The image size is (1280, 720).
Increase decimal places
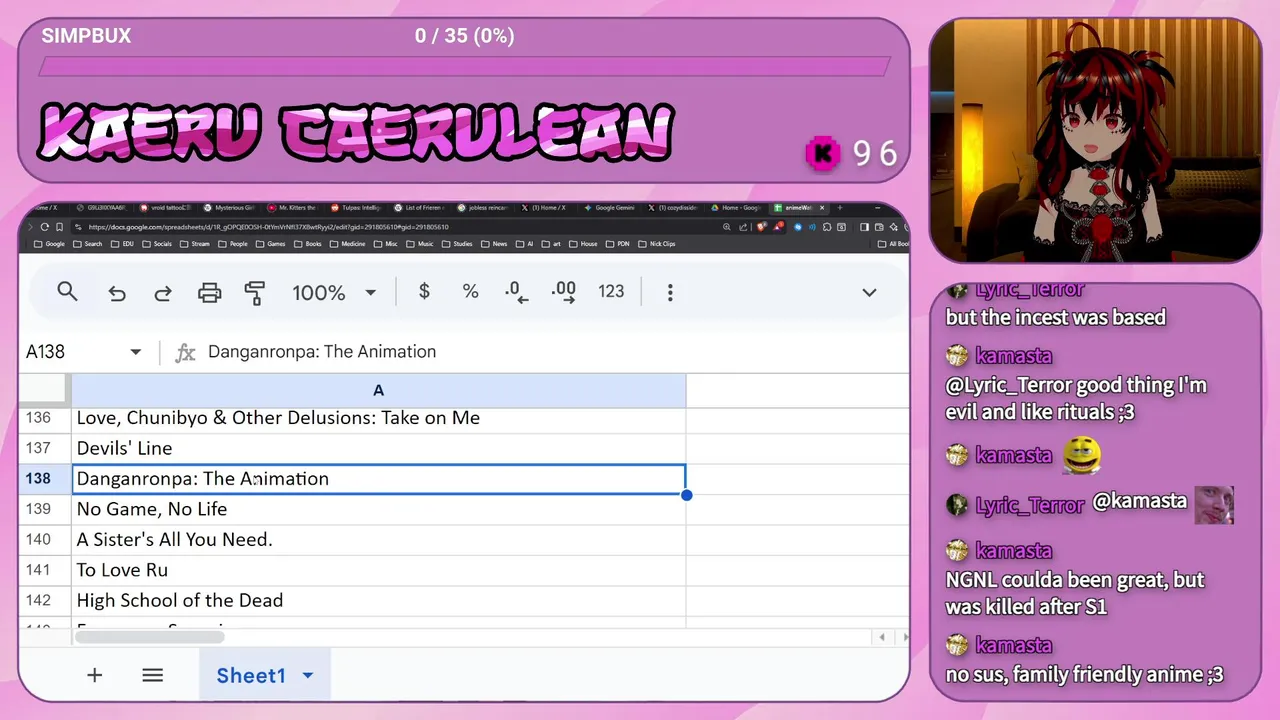click(x=563, y=292)
